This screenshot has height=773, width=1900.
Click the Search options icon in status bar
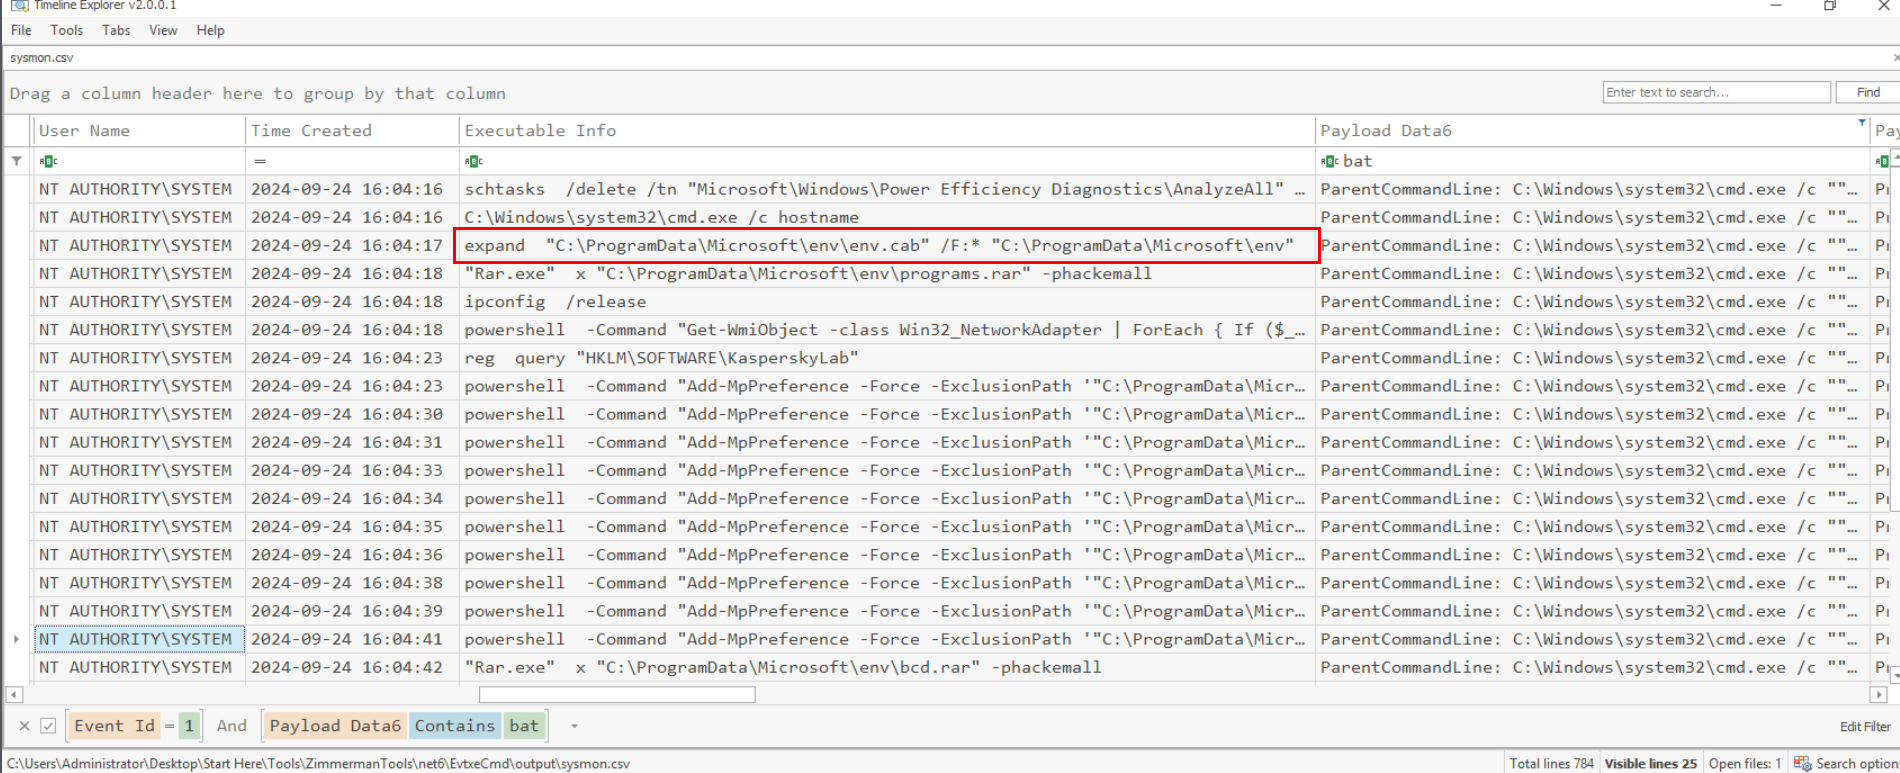pyautogui.click(x=1802, y=763)
